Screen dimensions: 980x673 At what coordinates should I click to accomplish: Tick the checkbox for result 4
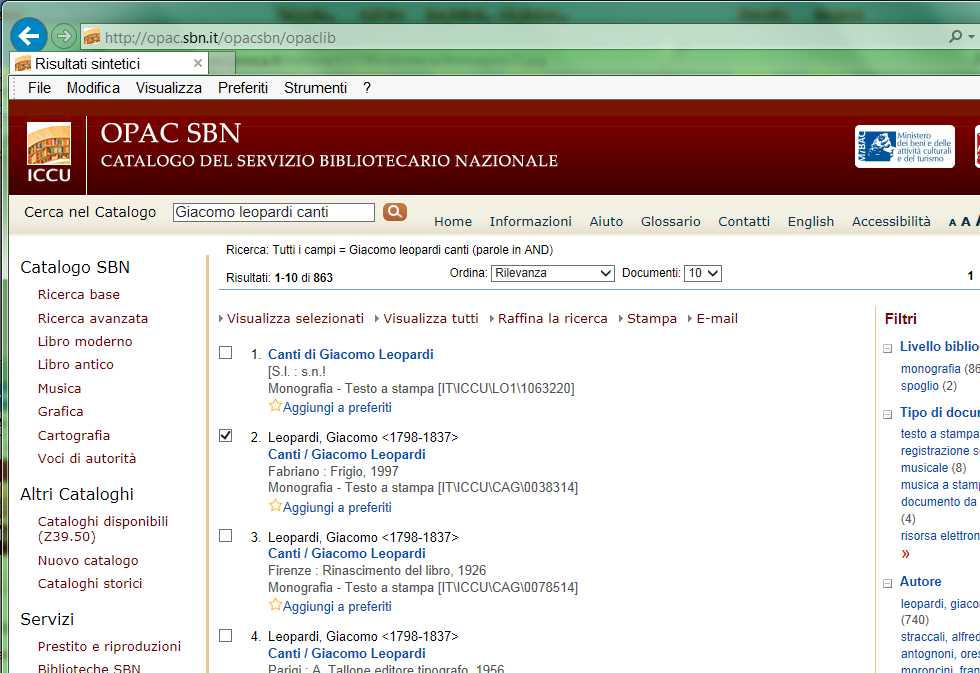click(226, 636)
